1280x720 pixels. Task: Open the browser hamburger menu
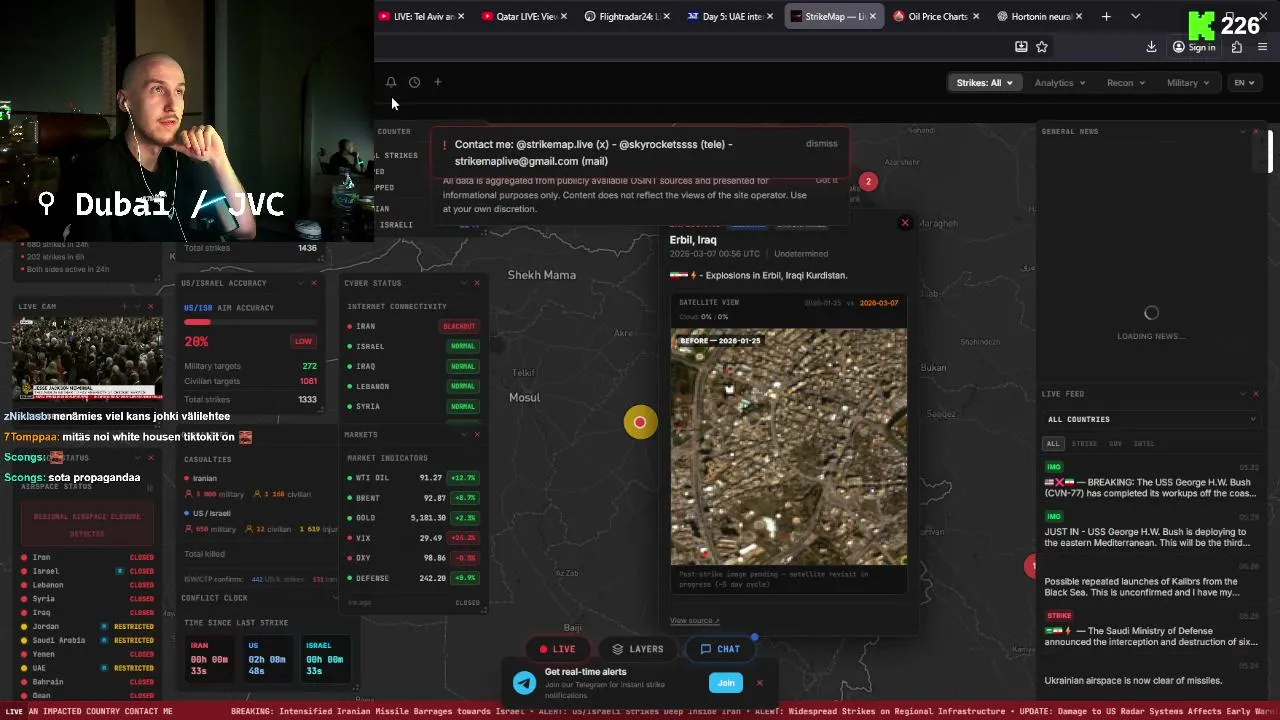tap(1264, 47)
